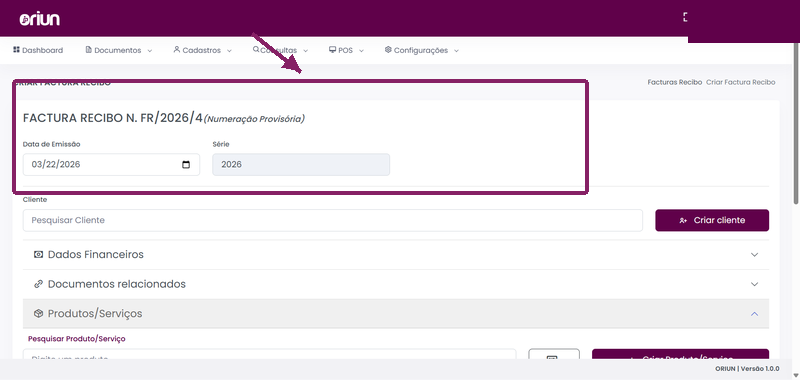This screenshot has width=800, height=380.
Task: Click the Configurações dropdown chevron
Action: 456,50
